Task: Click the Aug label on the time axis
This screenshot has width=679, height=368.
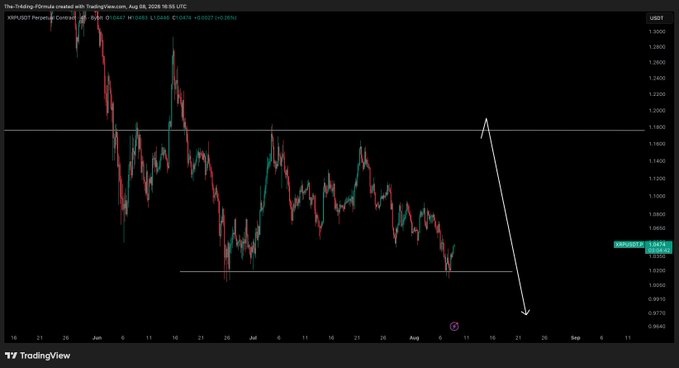Action: coord(414,338)
